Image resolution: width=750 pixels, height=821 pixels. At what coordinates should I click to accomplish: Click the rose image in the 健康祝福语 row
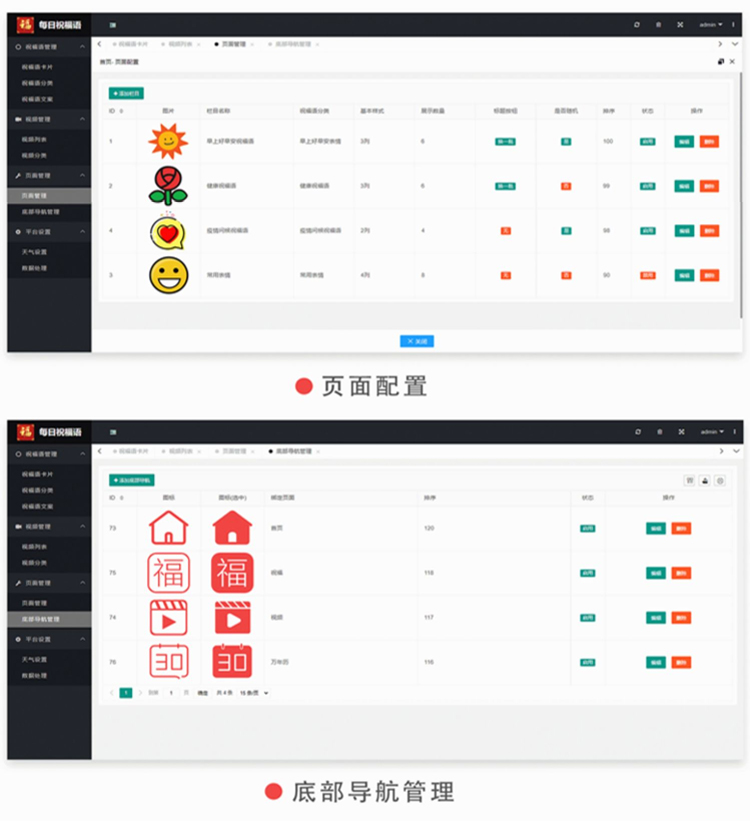pos(167,186)
